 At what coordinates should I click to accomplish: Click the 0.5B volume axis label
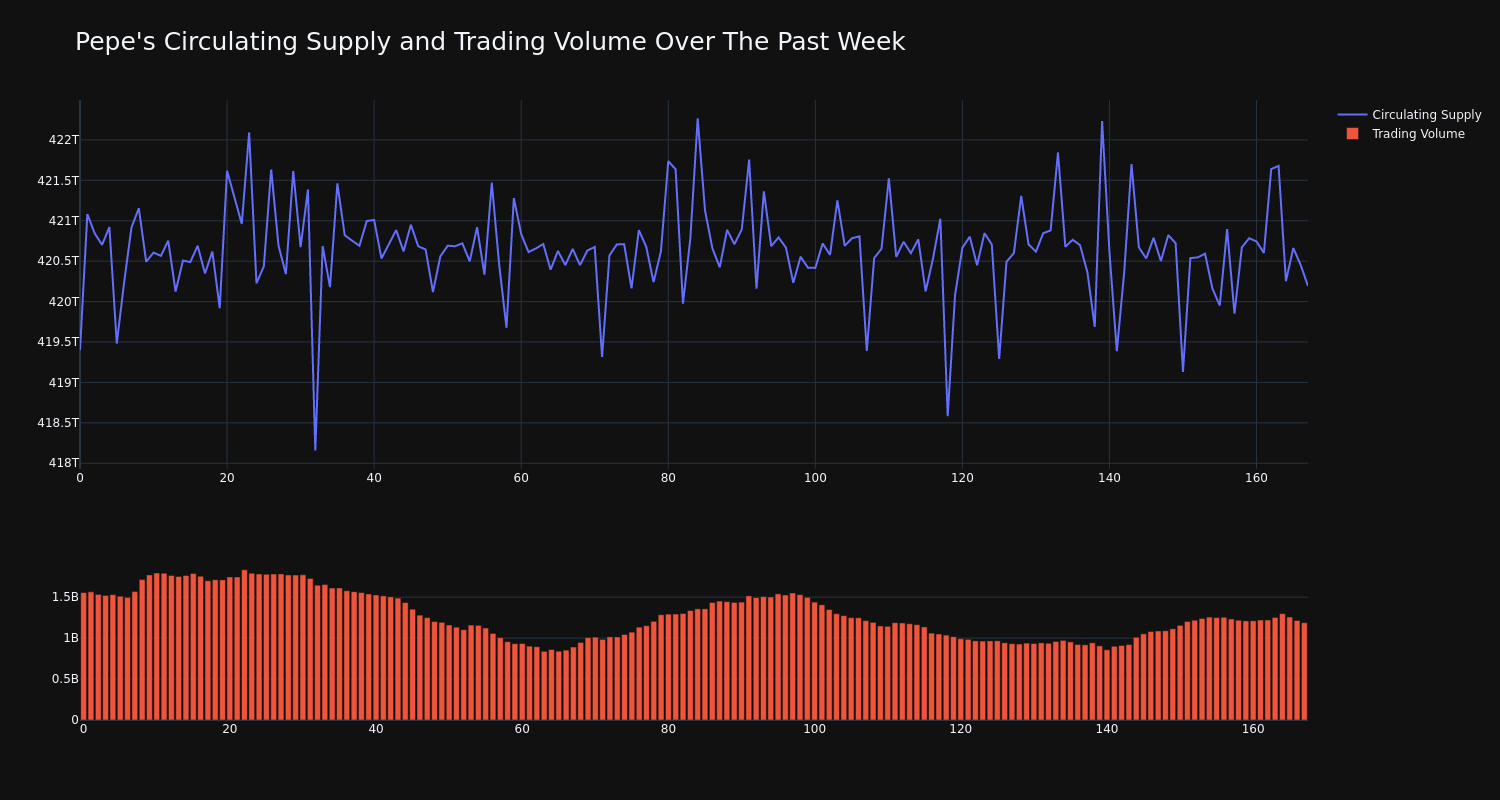(x=64, y=679)
